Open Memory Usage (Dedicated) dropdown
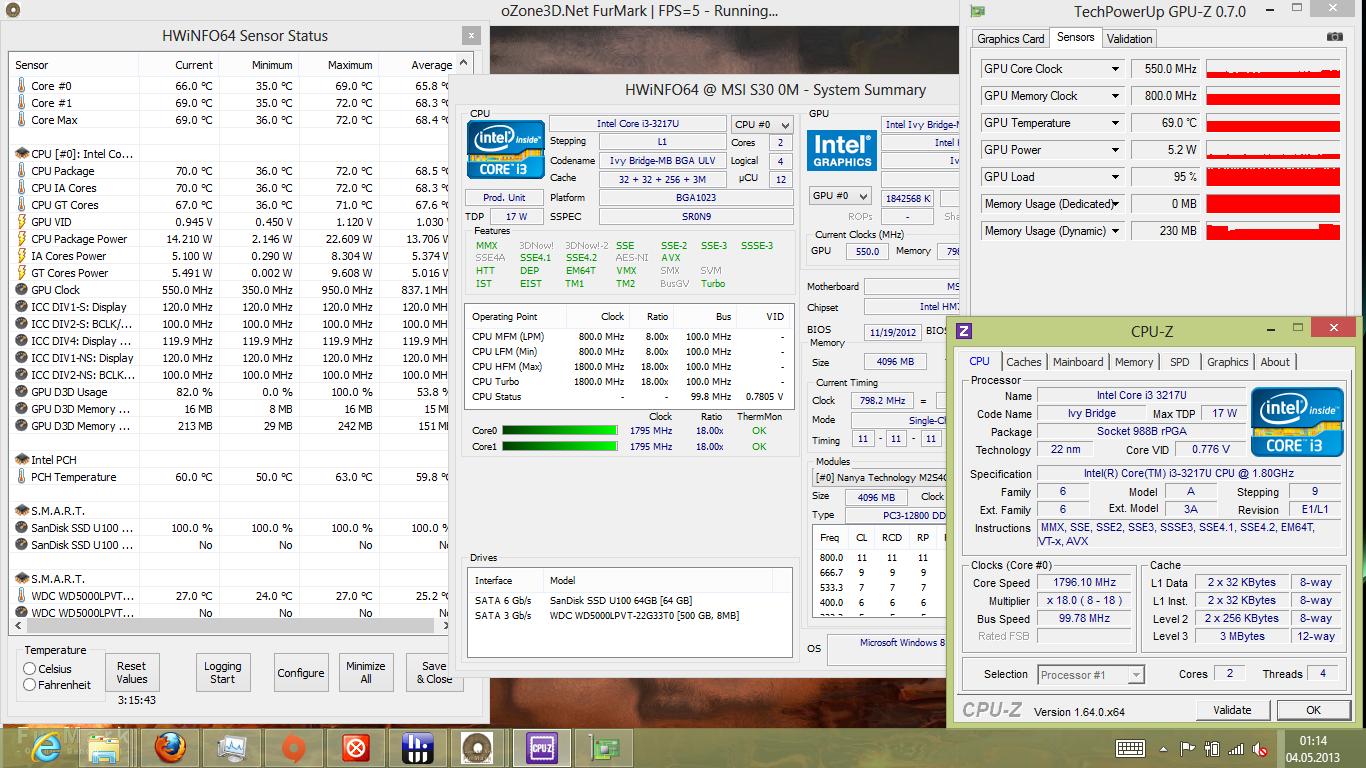1366x768 pixels. point(1116,204)
